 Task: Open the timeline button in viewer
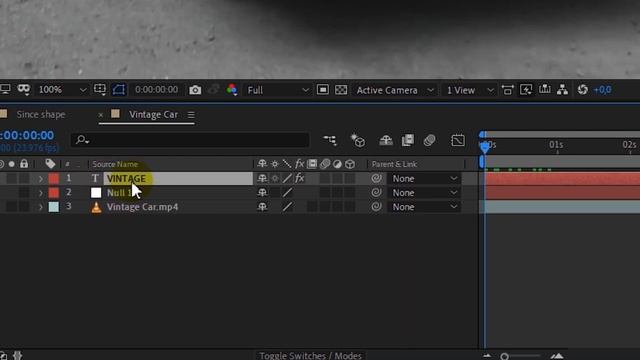point(544,90)
